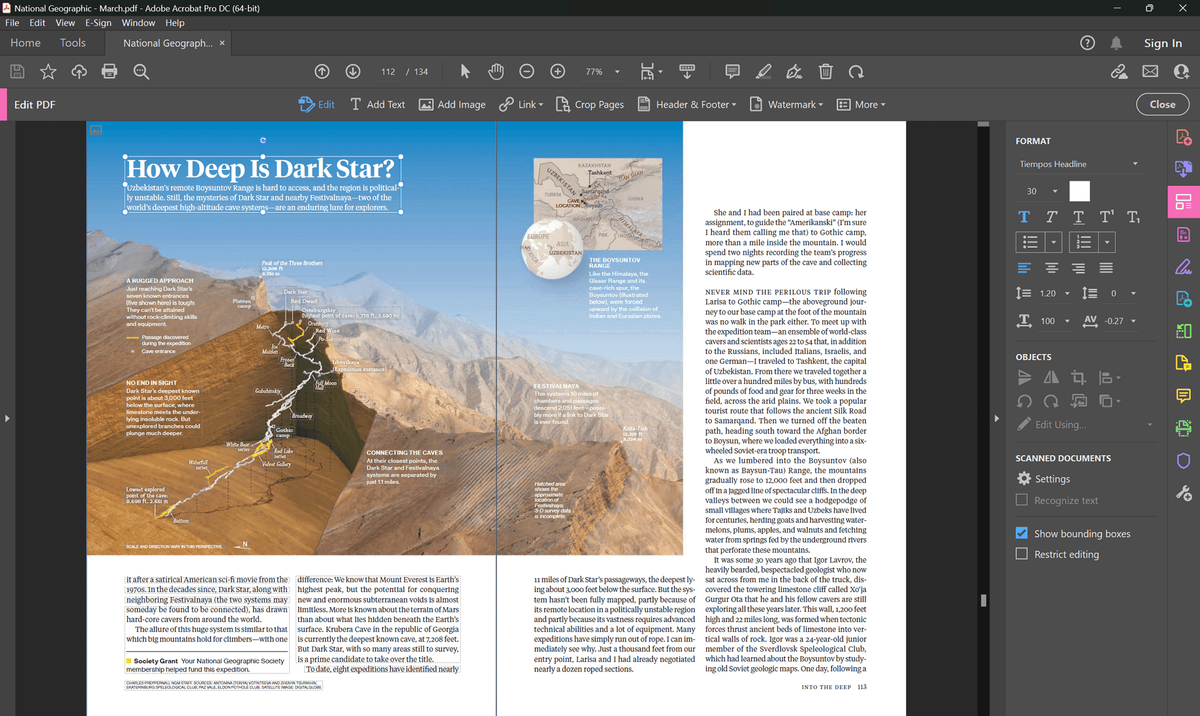Open the E-Sign menu
The image size is (1200, 716).
coord(98,22)
